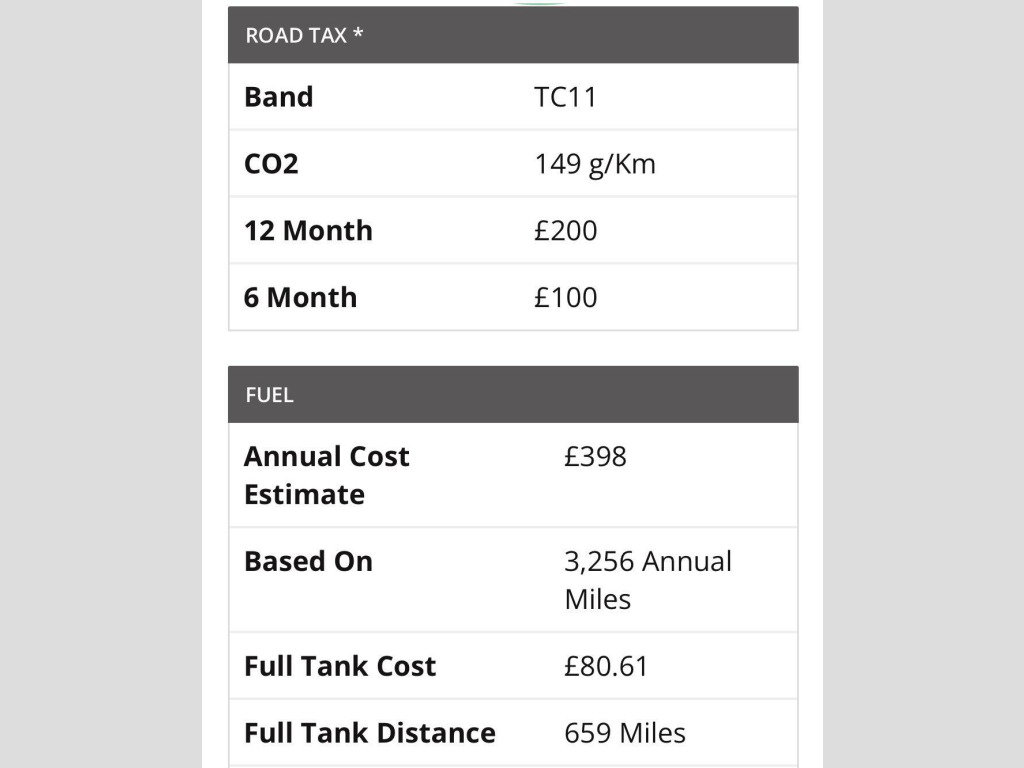Select the Full Tank Cost label
The image size is (1024, 768).
[340, 667]
